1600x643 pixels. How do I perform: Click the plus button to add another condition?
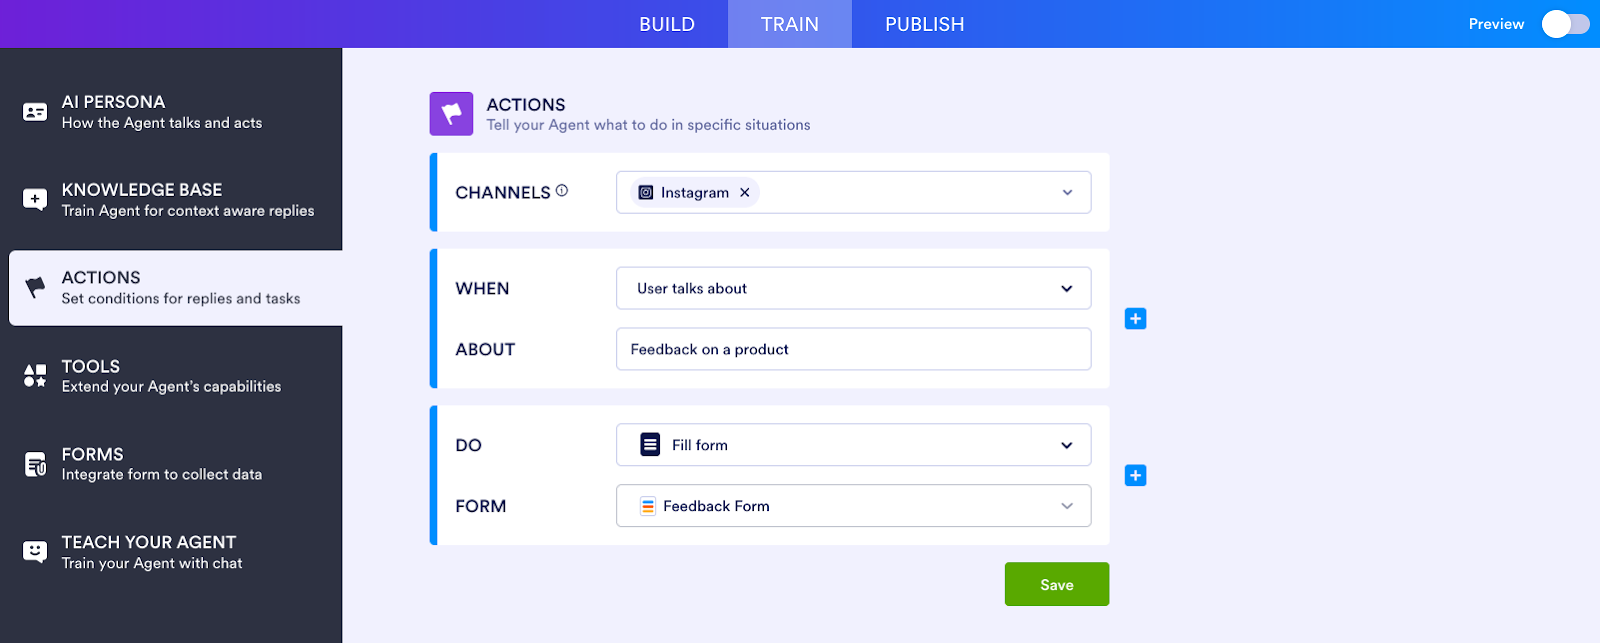[1136, 318]
